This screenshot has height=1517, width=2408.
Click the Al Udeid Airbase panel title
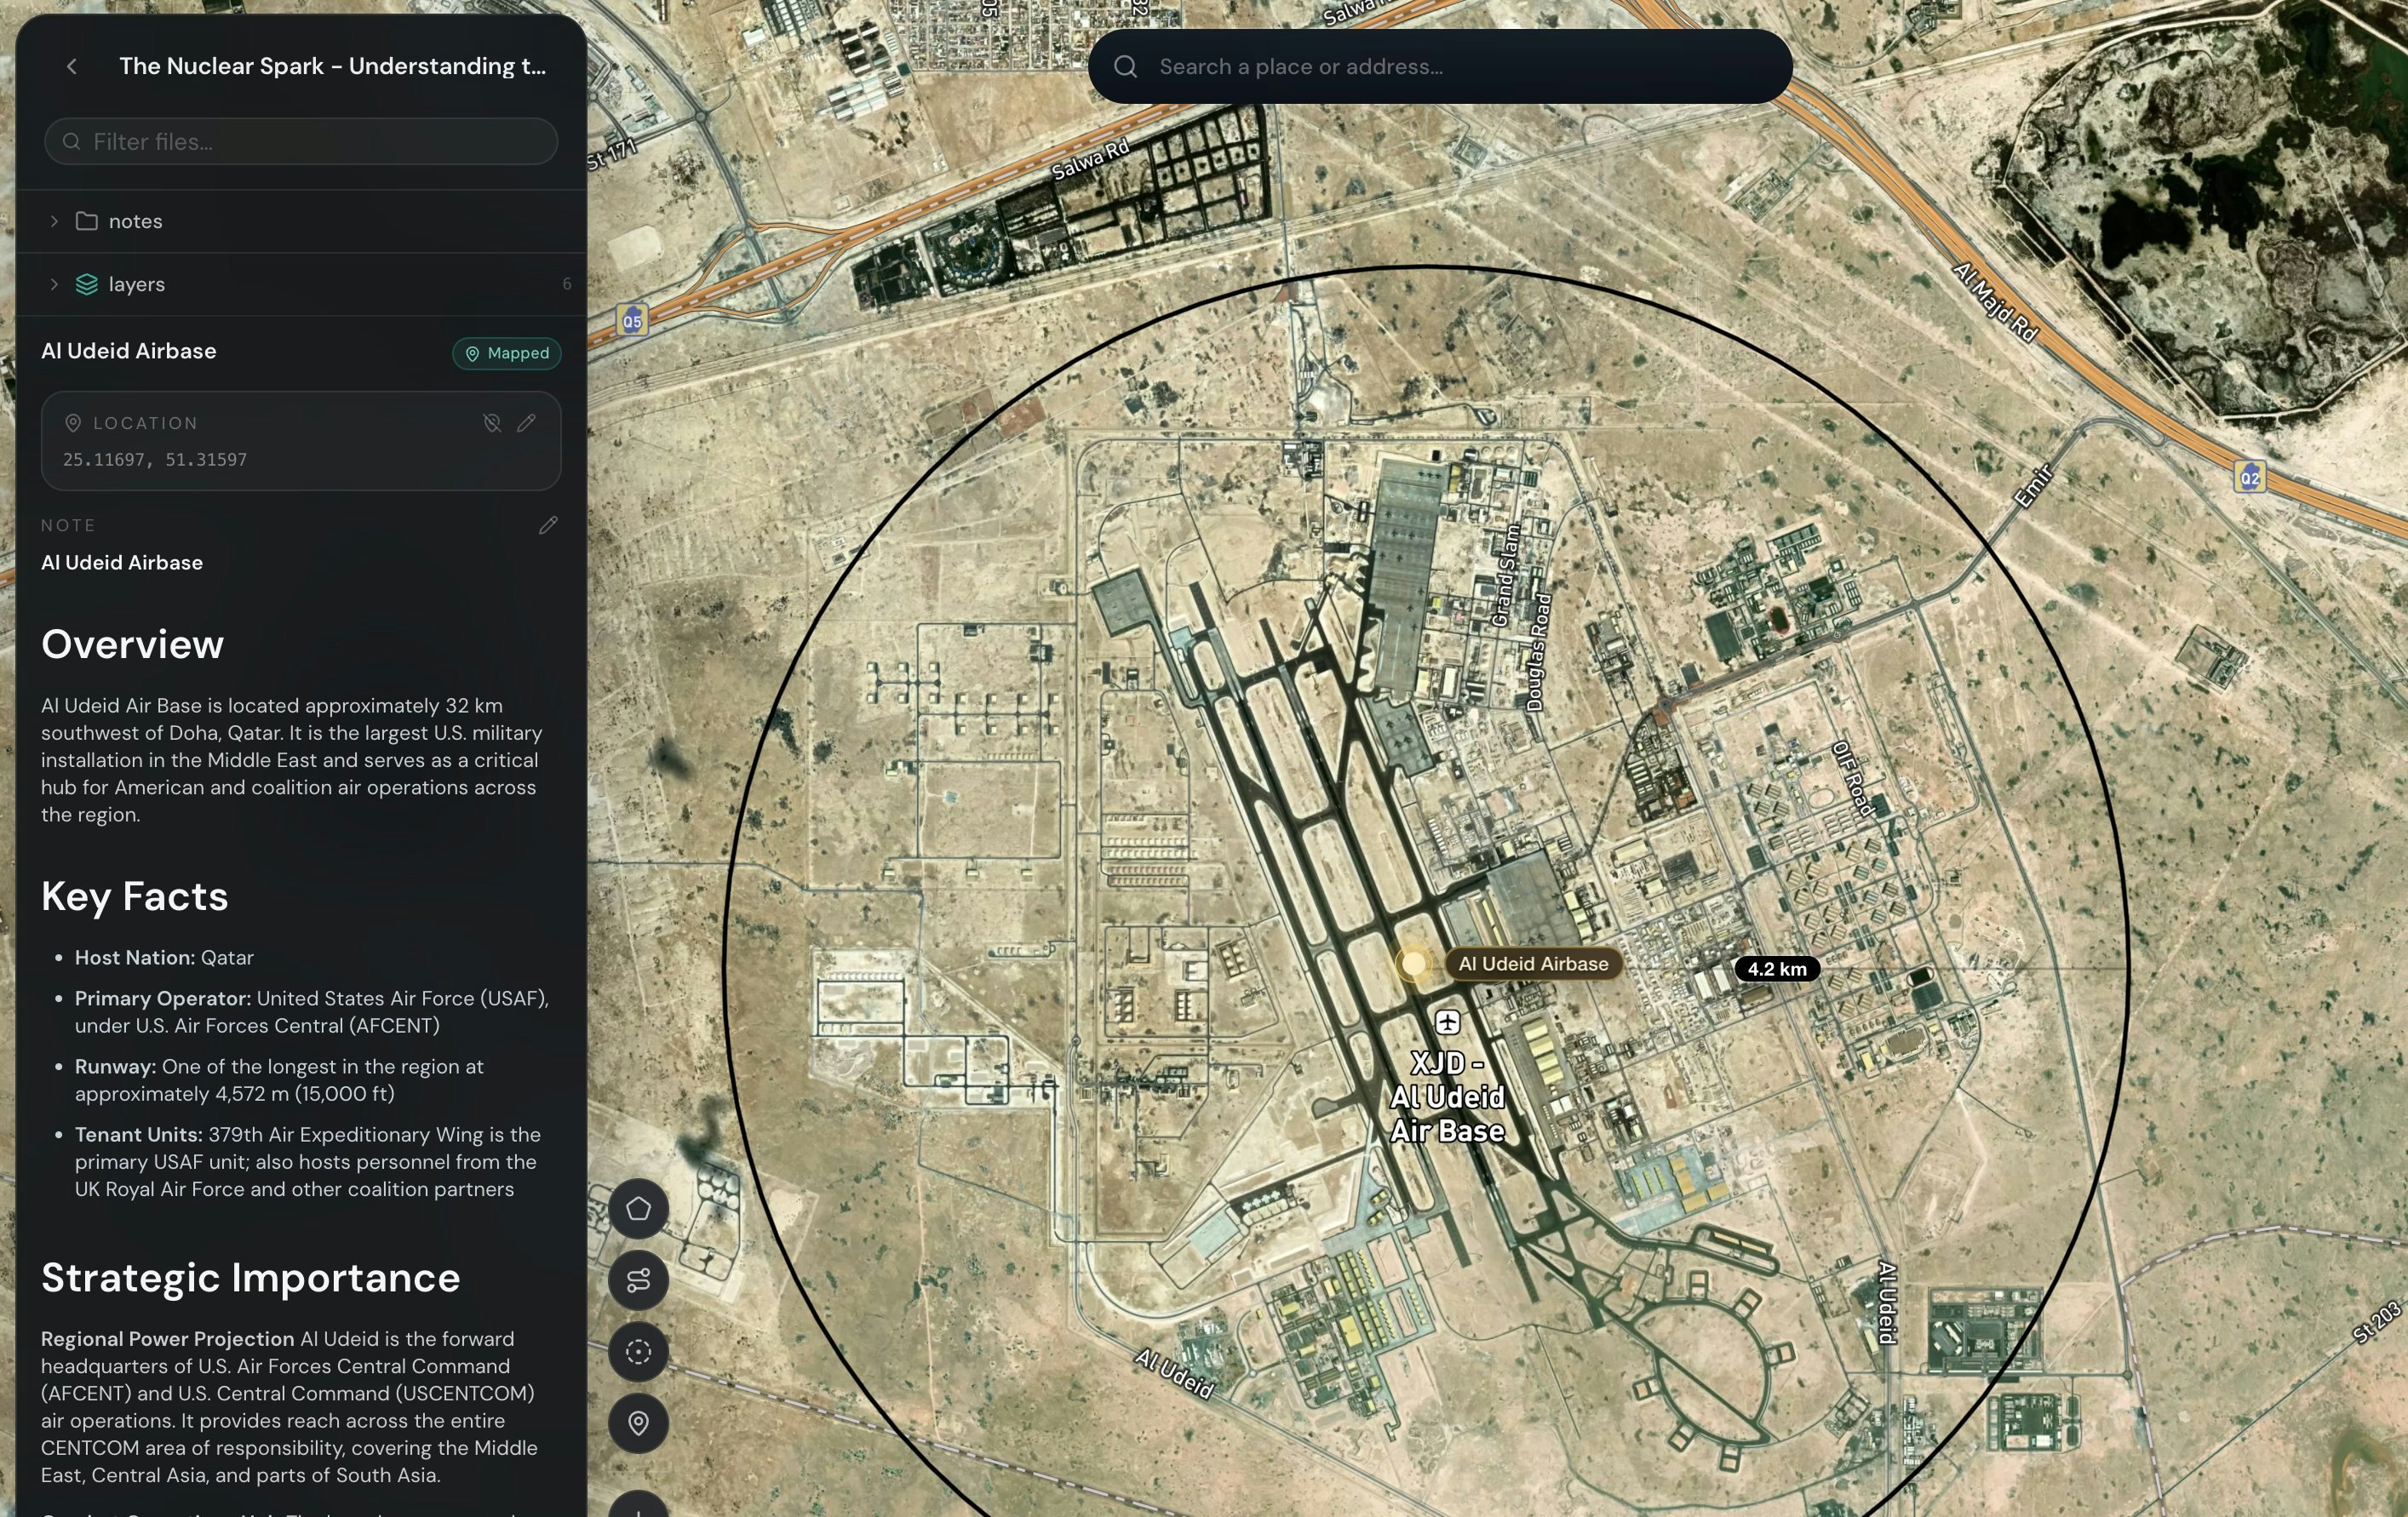[129, 351]
